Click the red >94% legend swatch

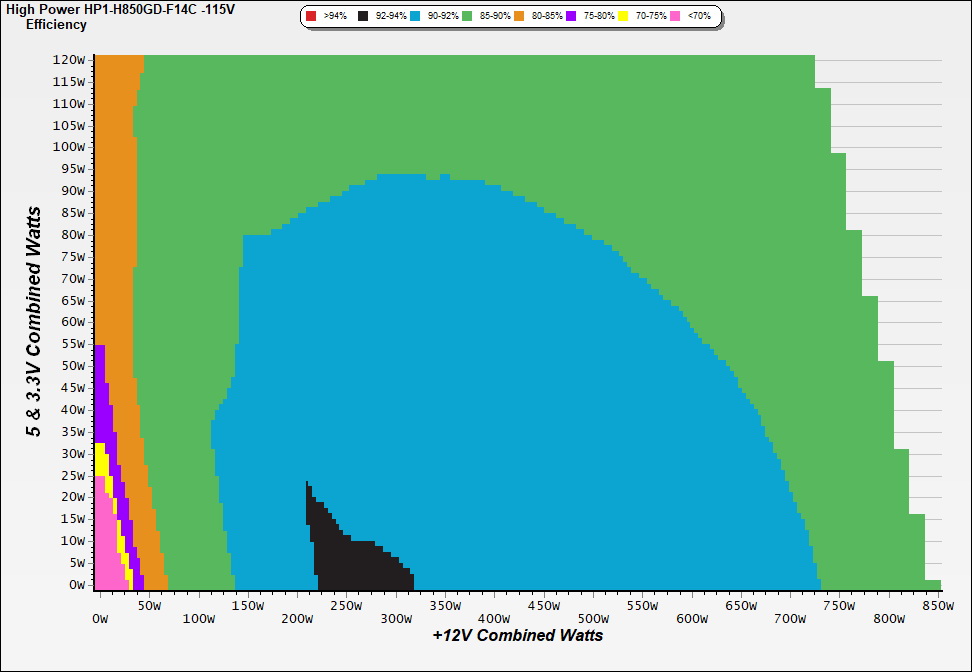click(x=311, y=17)
